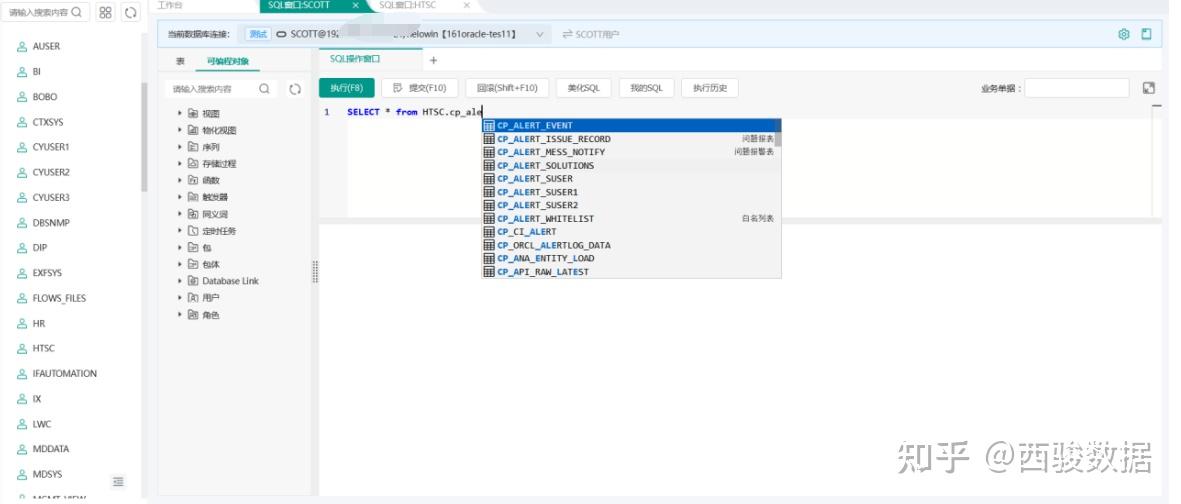Click the 美化SQL button

(584, 88)
